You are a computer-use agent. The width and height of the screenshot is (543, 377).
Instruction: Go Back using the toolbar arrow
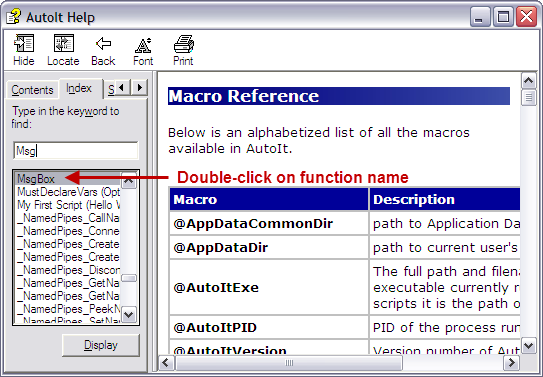[x=103, y=50]
